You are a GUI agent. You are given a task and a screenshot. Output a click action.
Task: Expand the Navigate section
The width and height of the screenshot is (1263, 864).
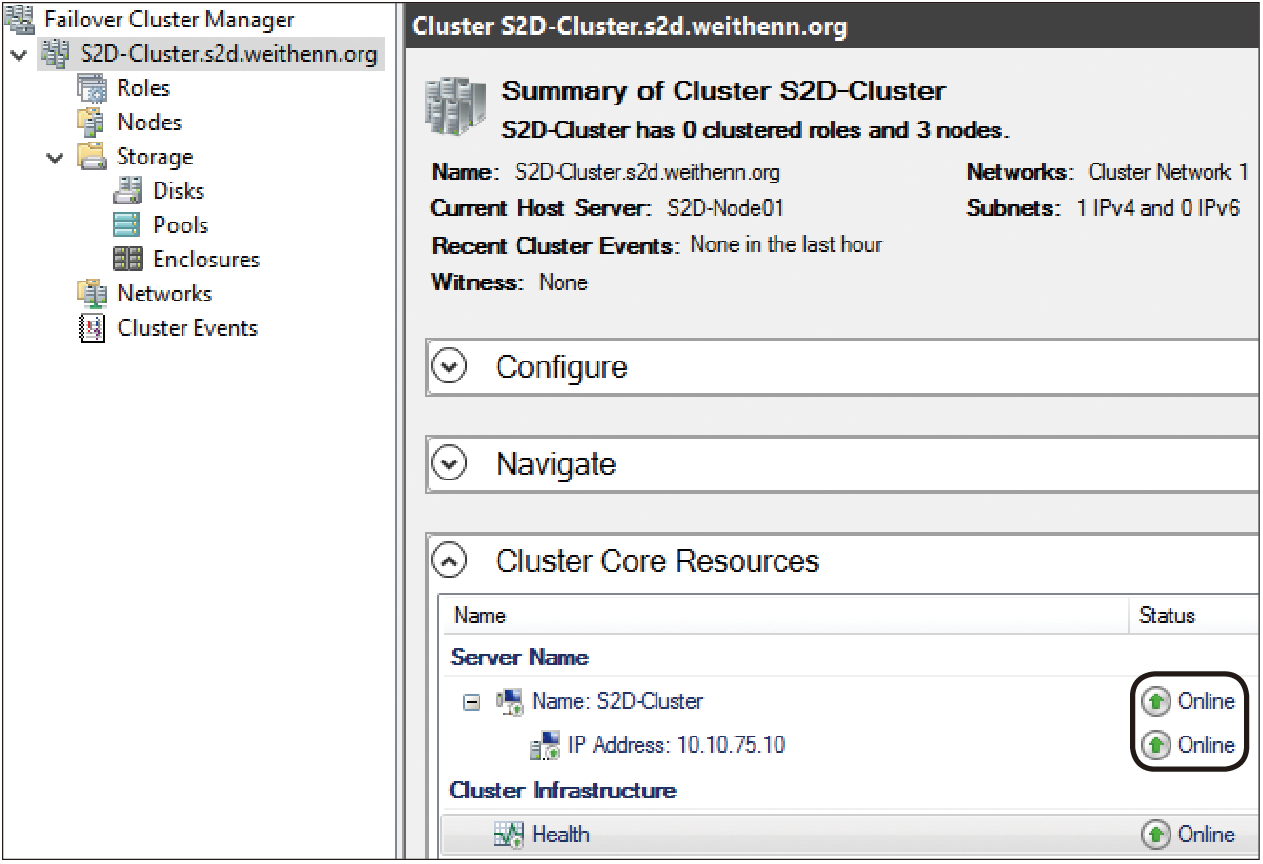[x=449, y=464]
